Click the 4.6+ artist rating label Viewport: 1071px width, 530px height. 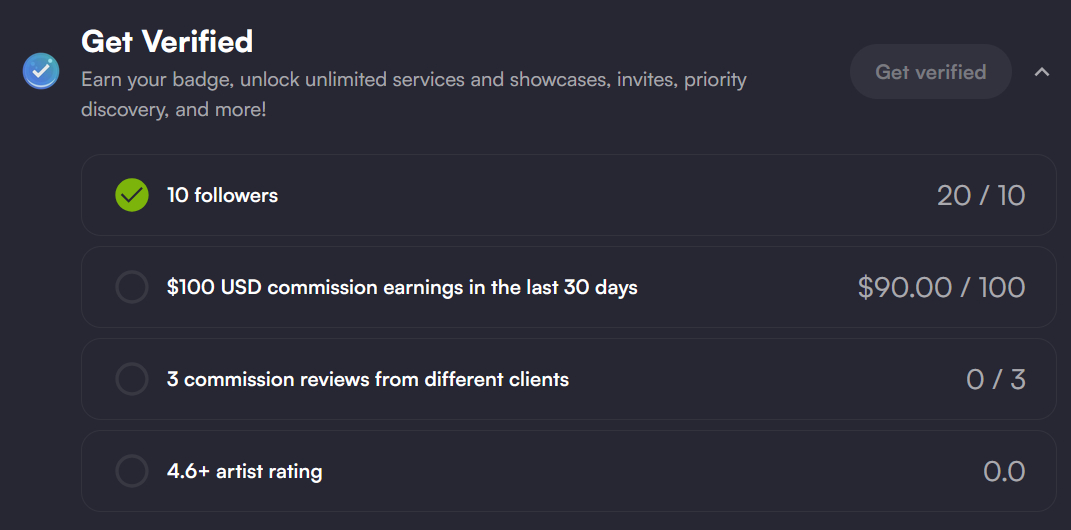pos(244,471)
